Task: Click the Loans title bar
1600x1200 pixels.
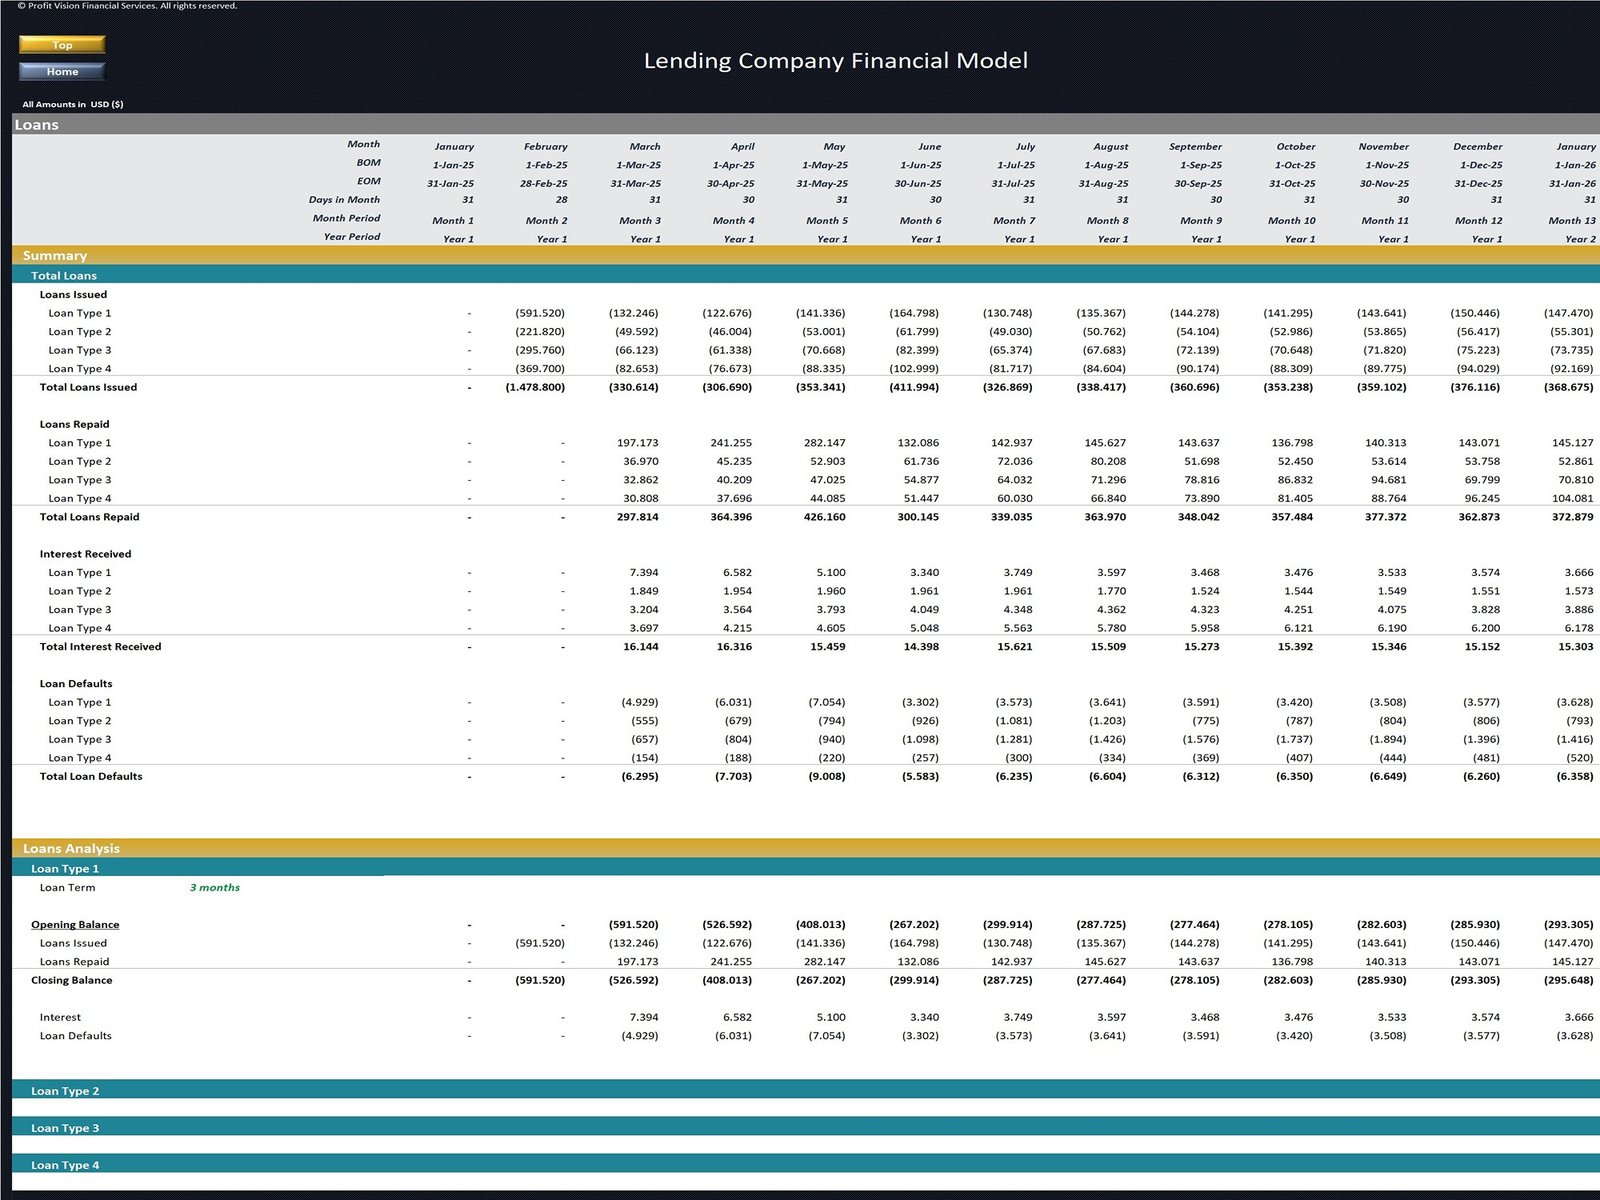Action: click(x=37, y=125)
